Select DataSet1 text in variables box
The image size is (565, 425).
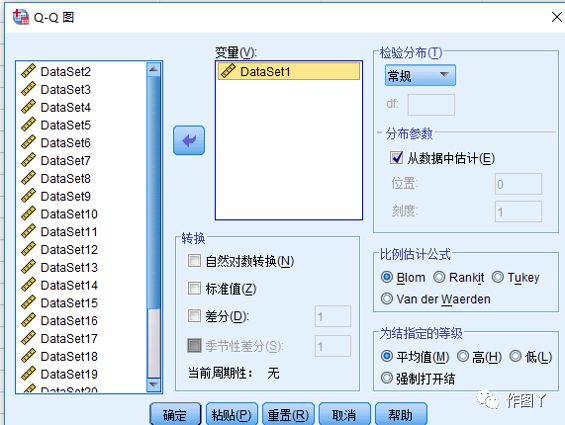[x=265, y=71]
